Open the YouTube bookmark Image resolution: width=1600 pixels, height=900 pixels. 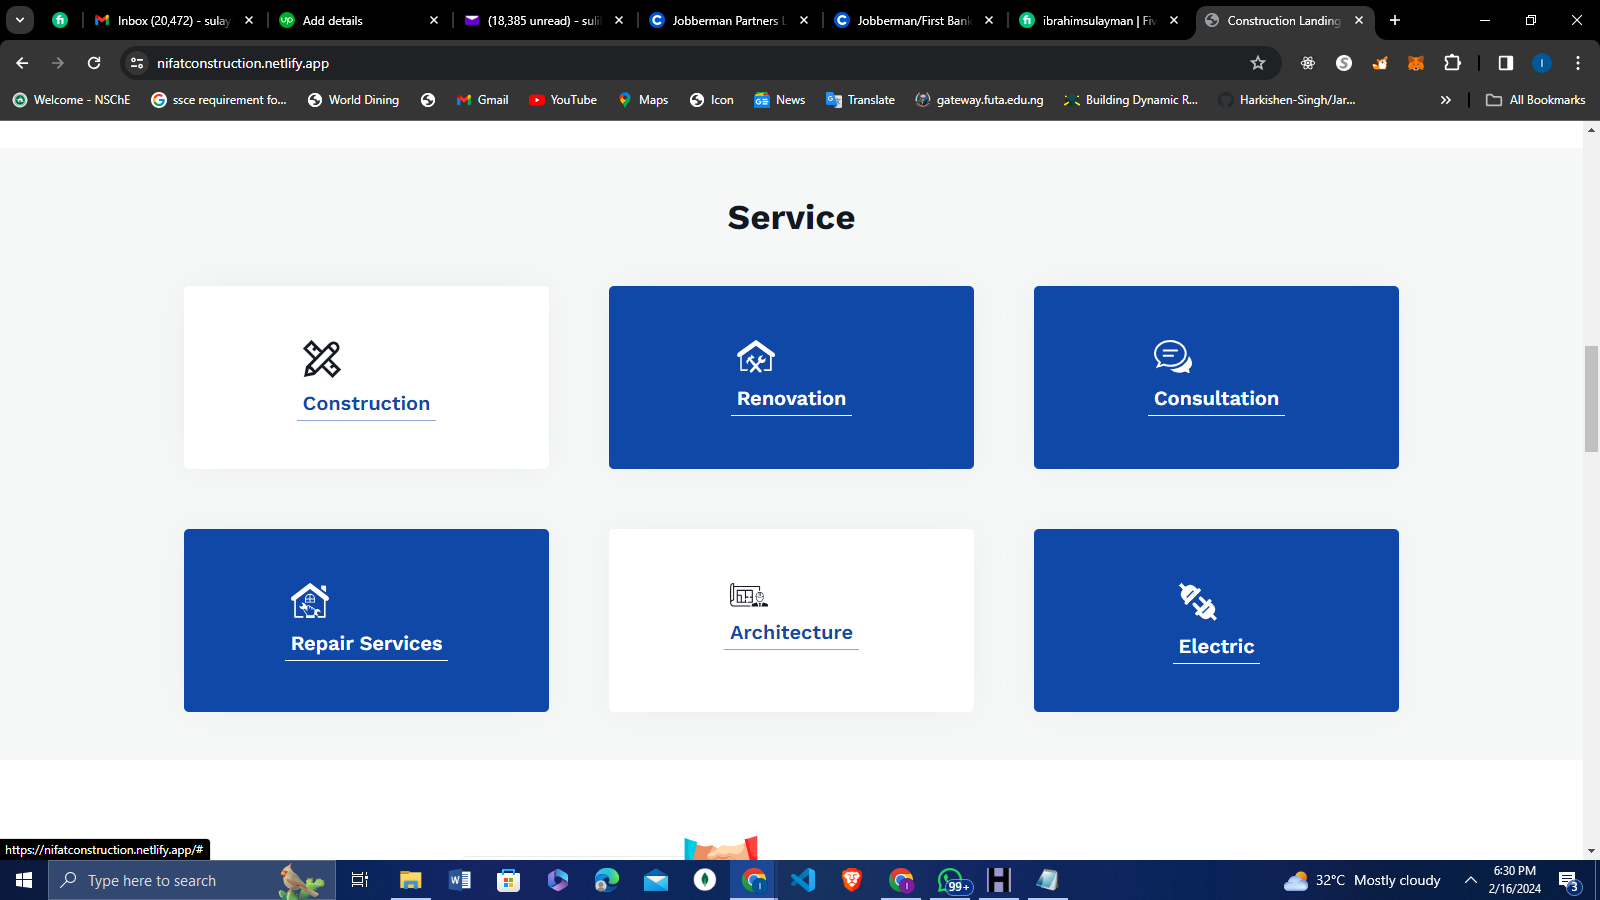pyautogui.click(x=563, y=100)
